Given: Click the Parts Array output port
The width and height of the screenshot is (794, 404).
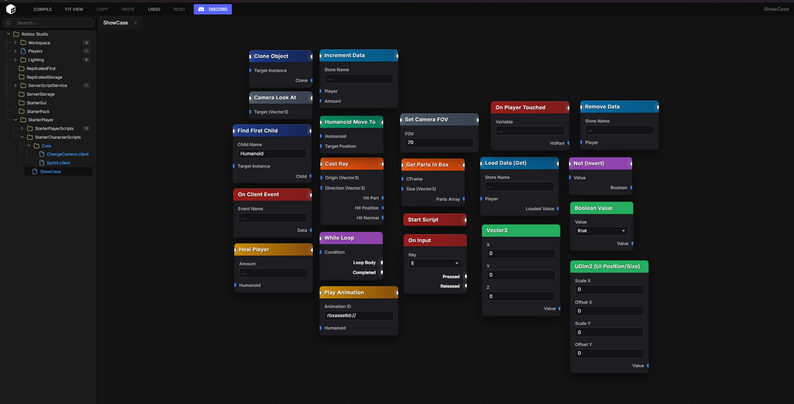Looking at the screenshot, I should click(464, 199).
